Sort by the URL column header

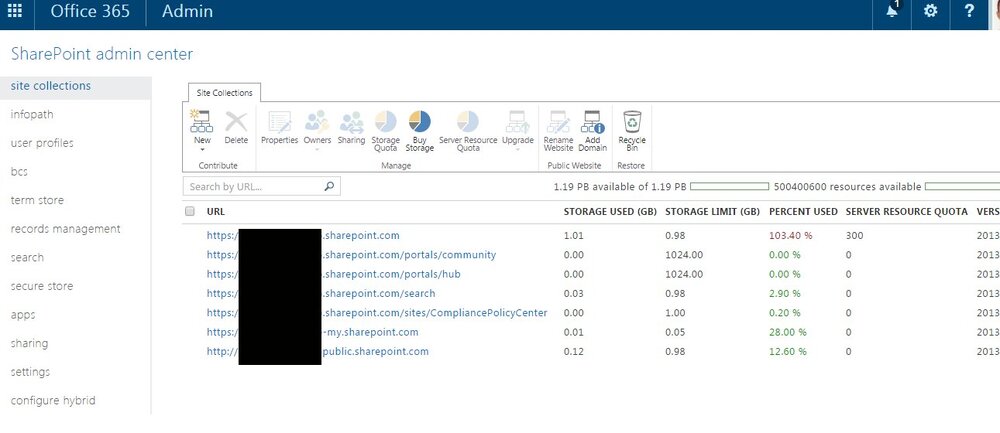[216, 212]
